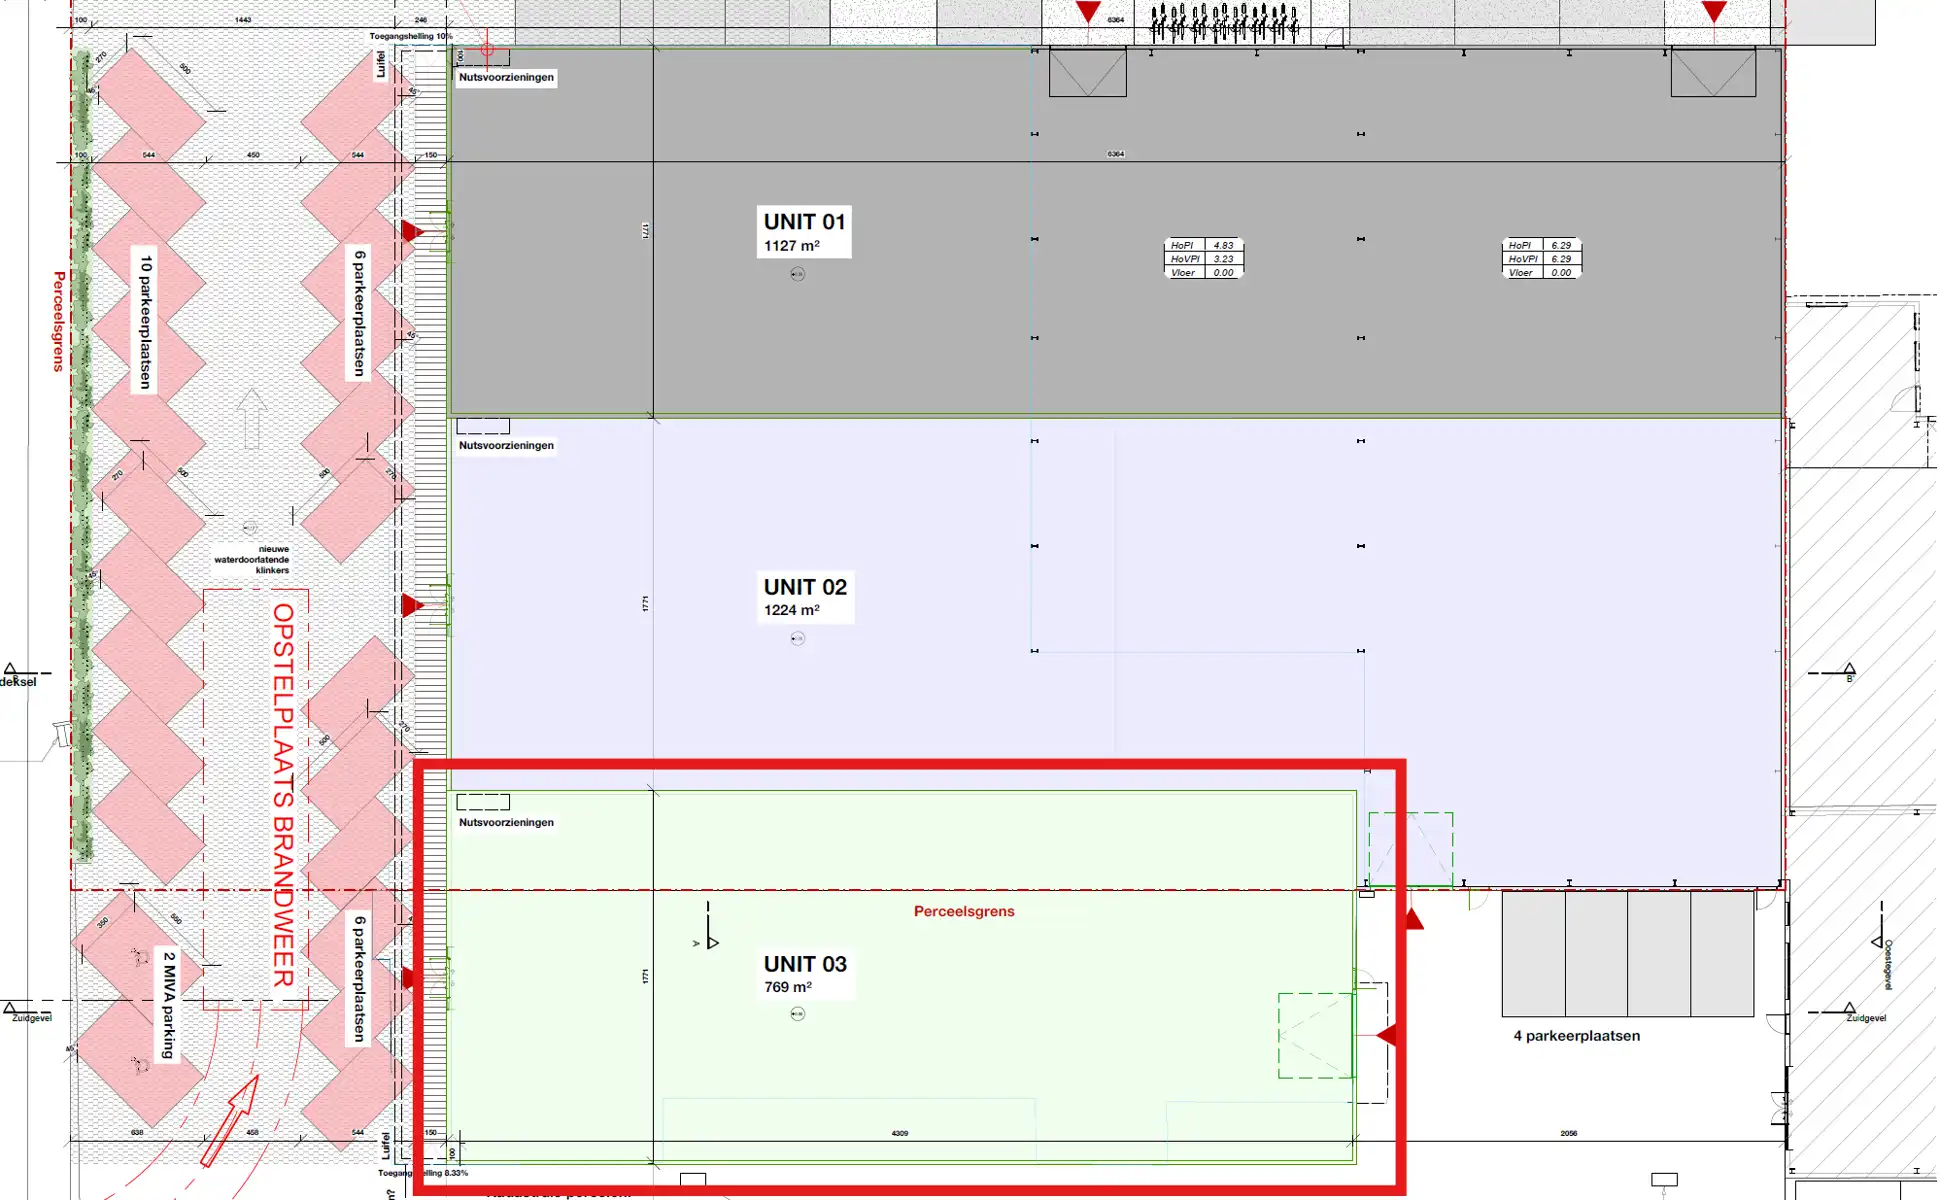
Task: Click red entrance triangle beside Unit 02
Action: [412, 605]
